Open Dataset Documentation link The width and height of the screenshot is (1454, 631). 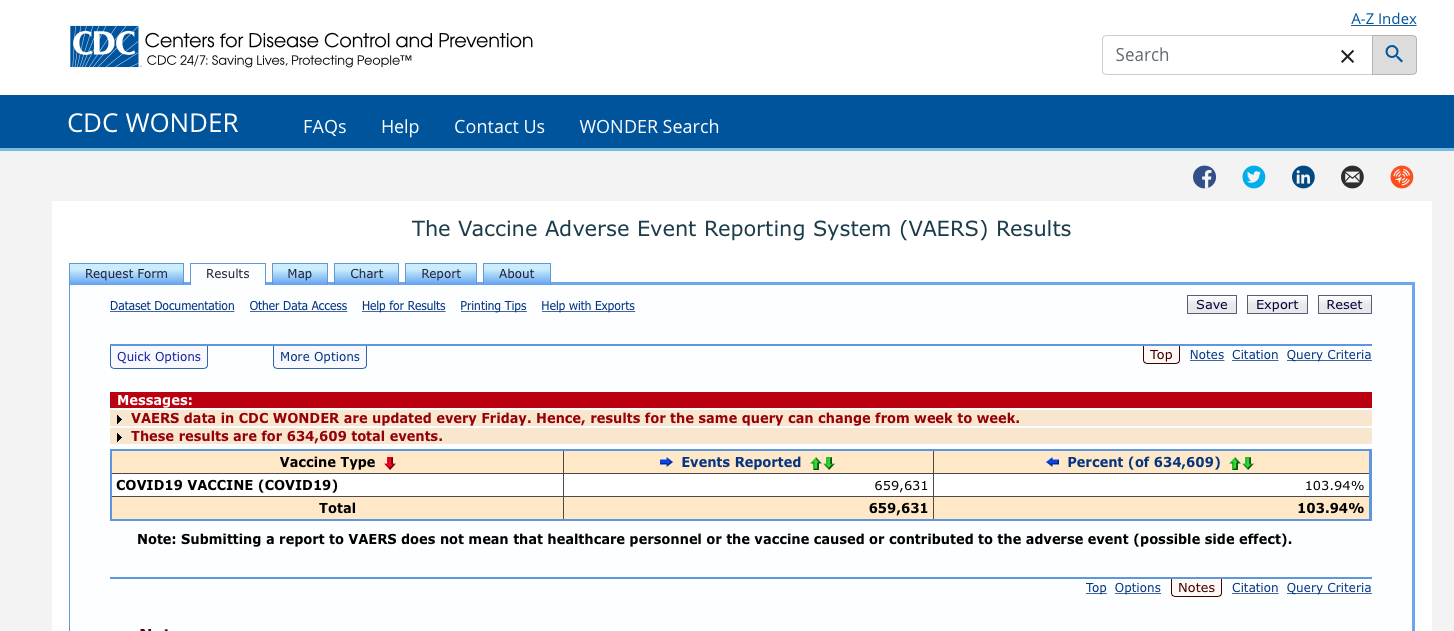172,306
